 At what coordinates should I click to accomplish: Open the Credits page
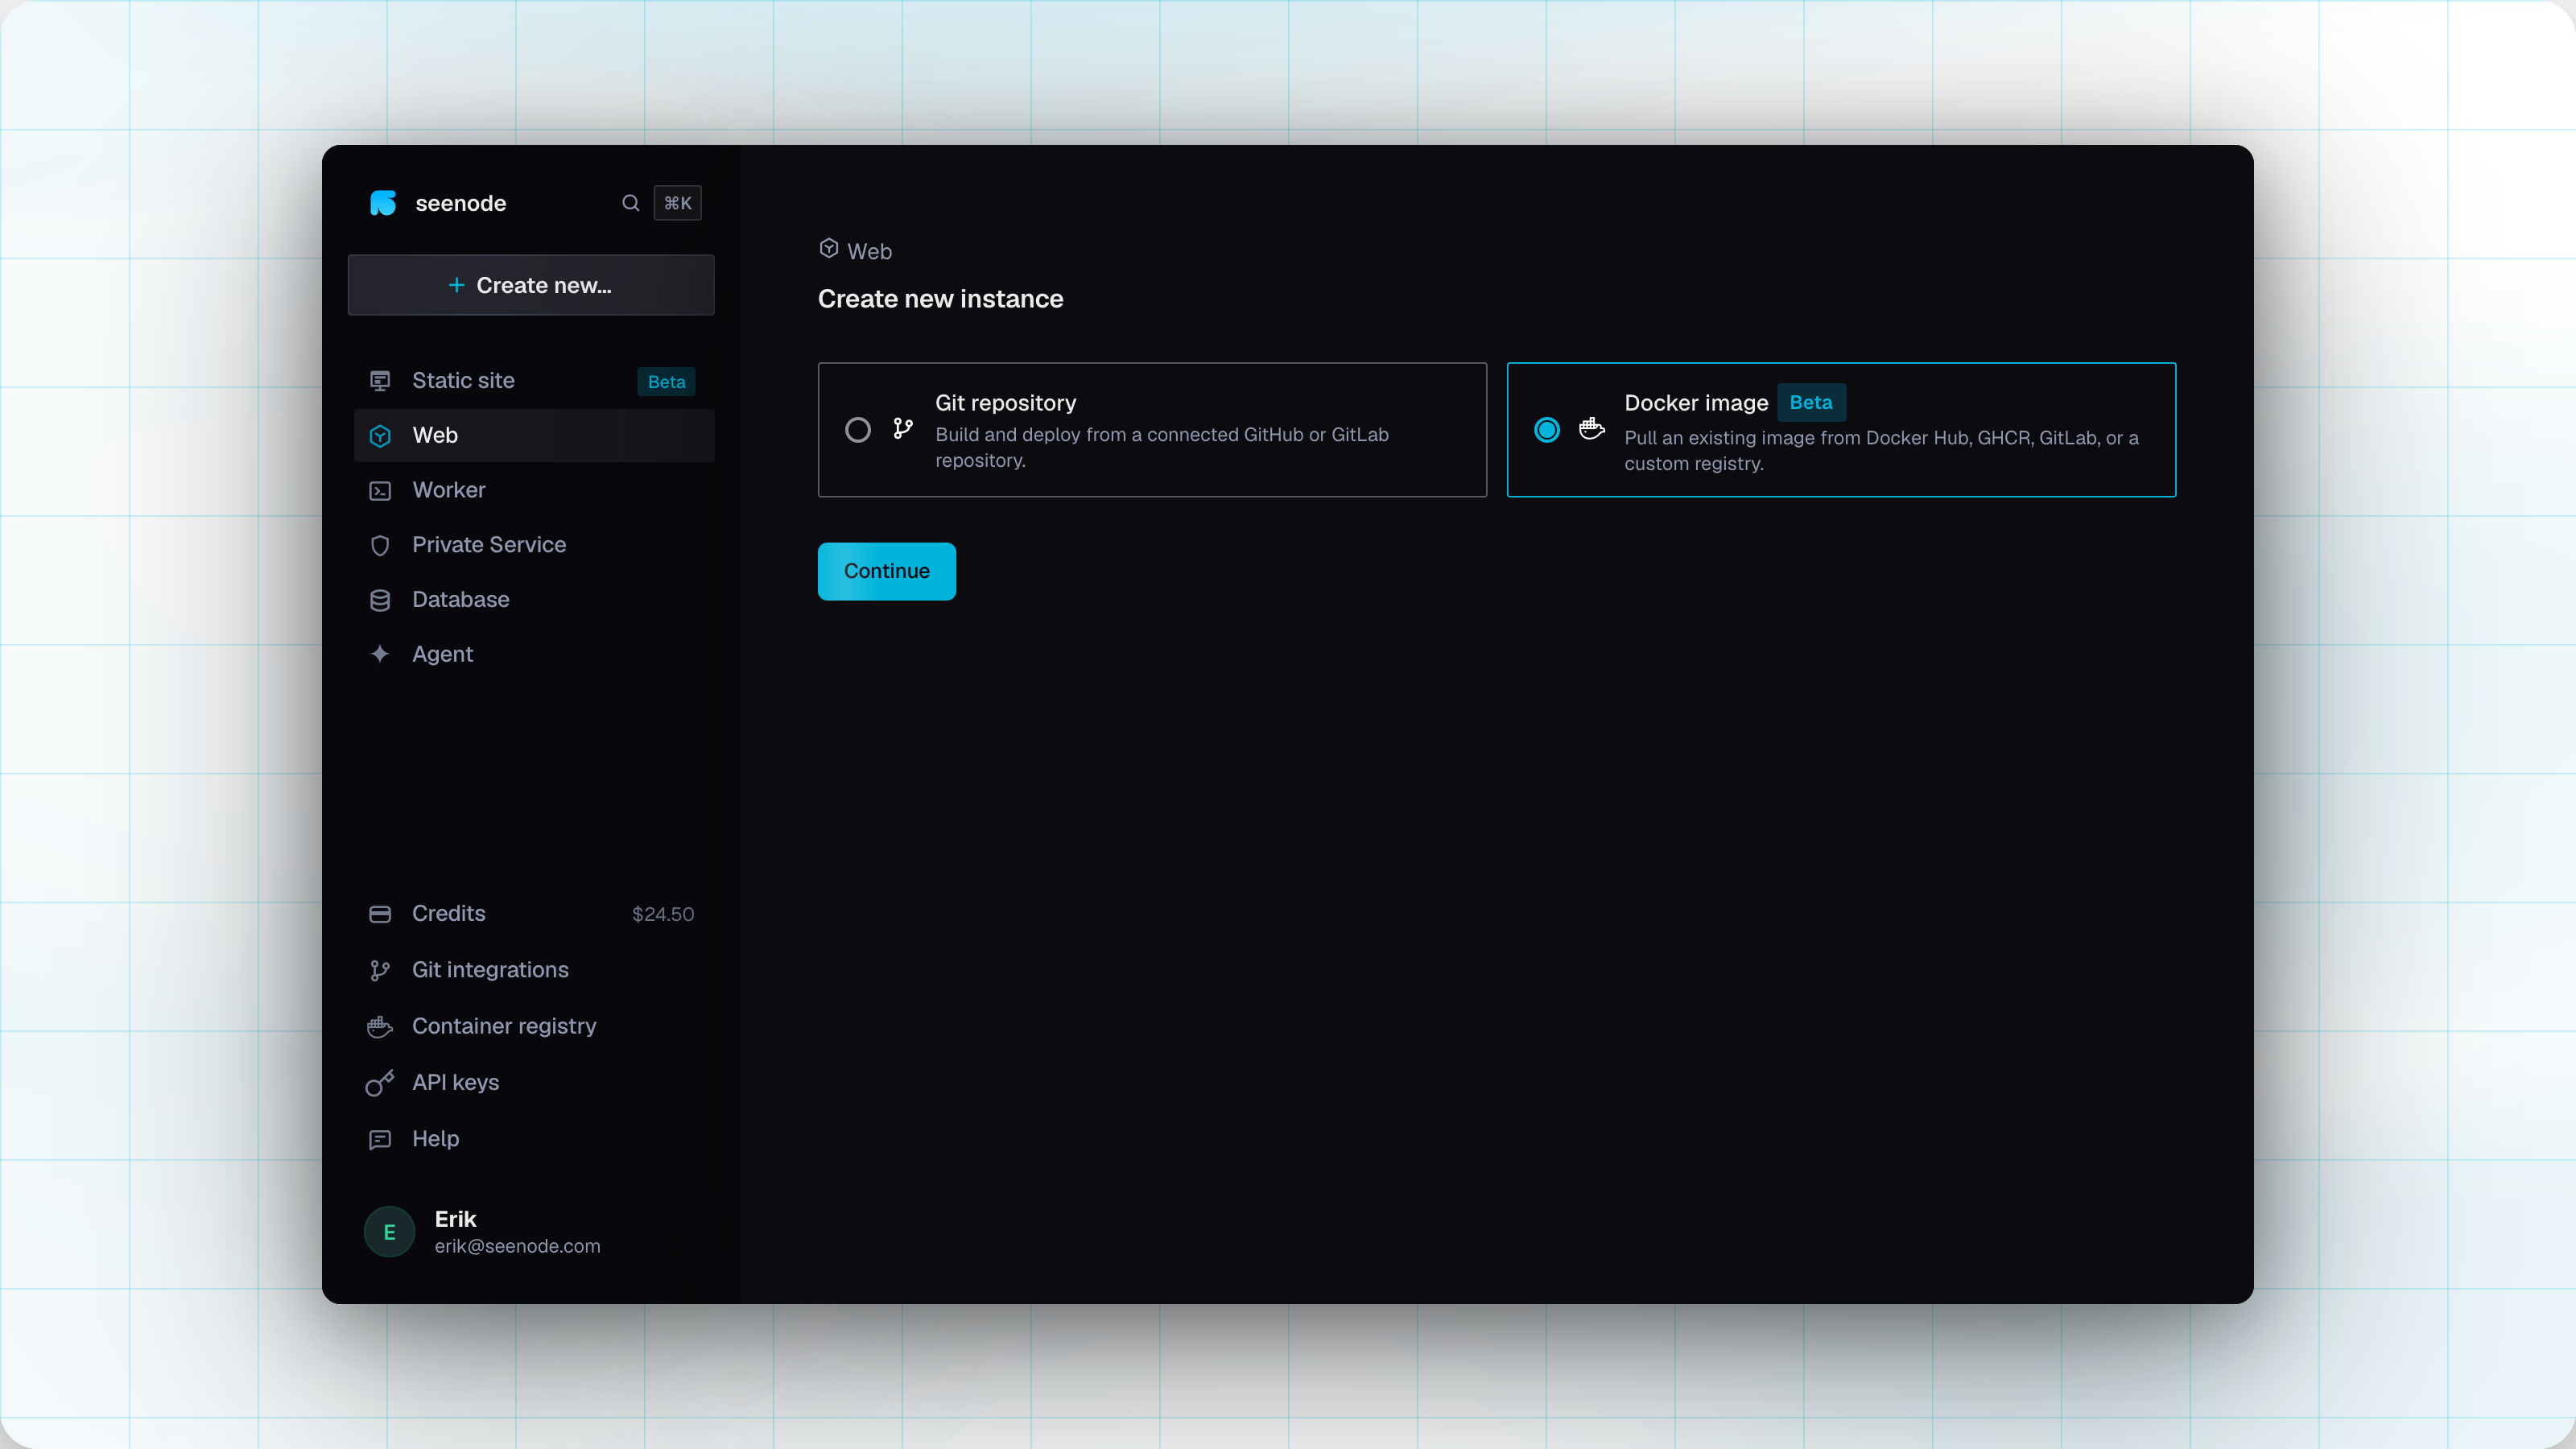pyautogui.click(x=534, y=914)
